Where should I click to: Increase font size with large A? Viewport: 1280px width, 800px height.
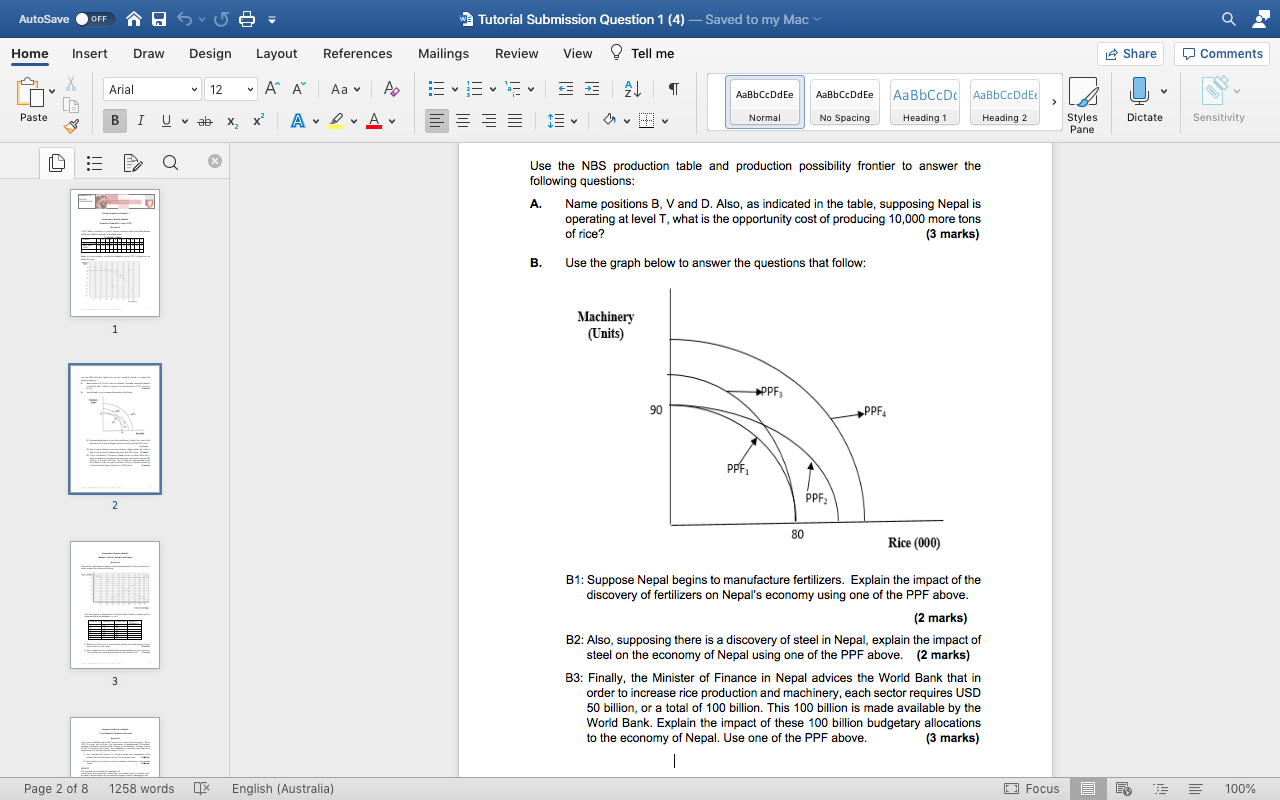pos(272,89)
